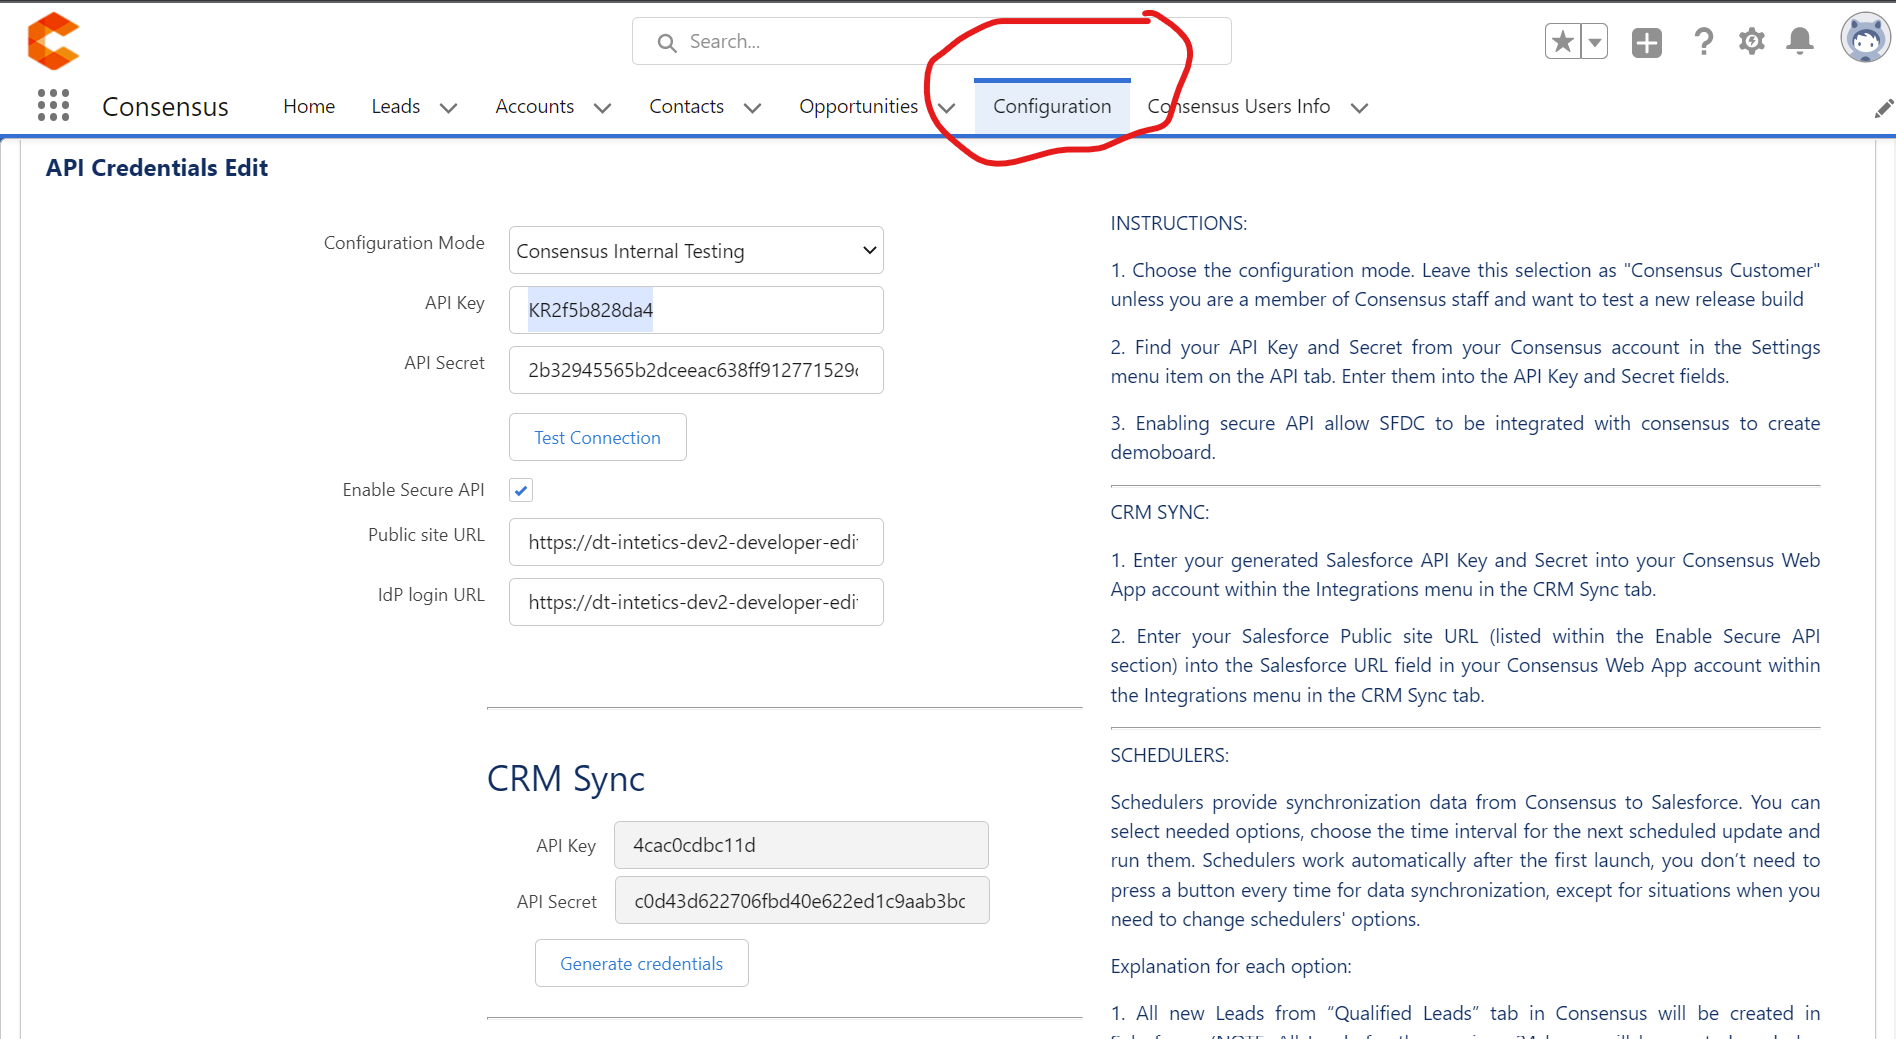Open the notifications bell
The image size is (1896, 1039).
(1800, 41)
